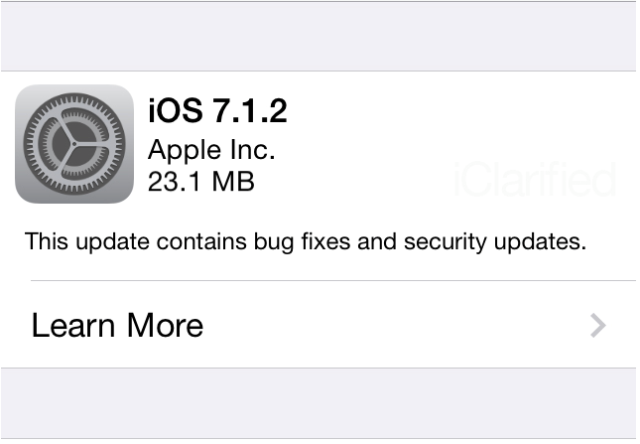Click the "iOS" text in the title
The image size is (640, 444).
point(175,111)
